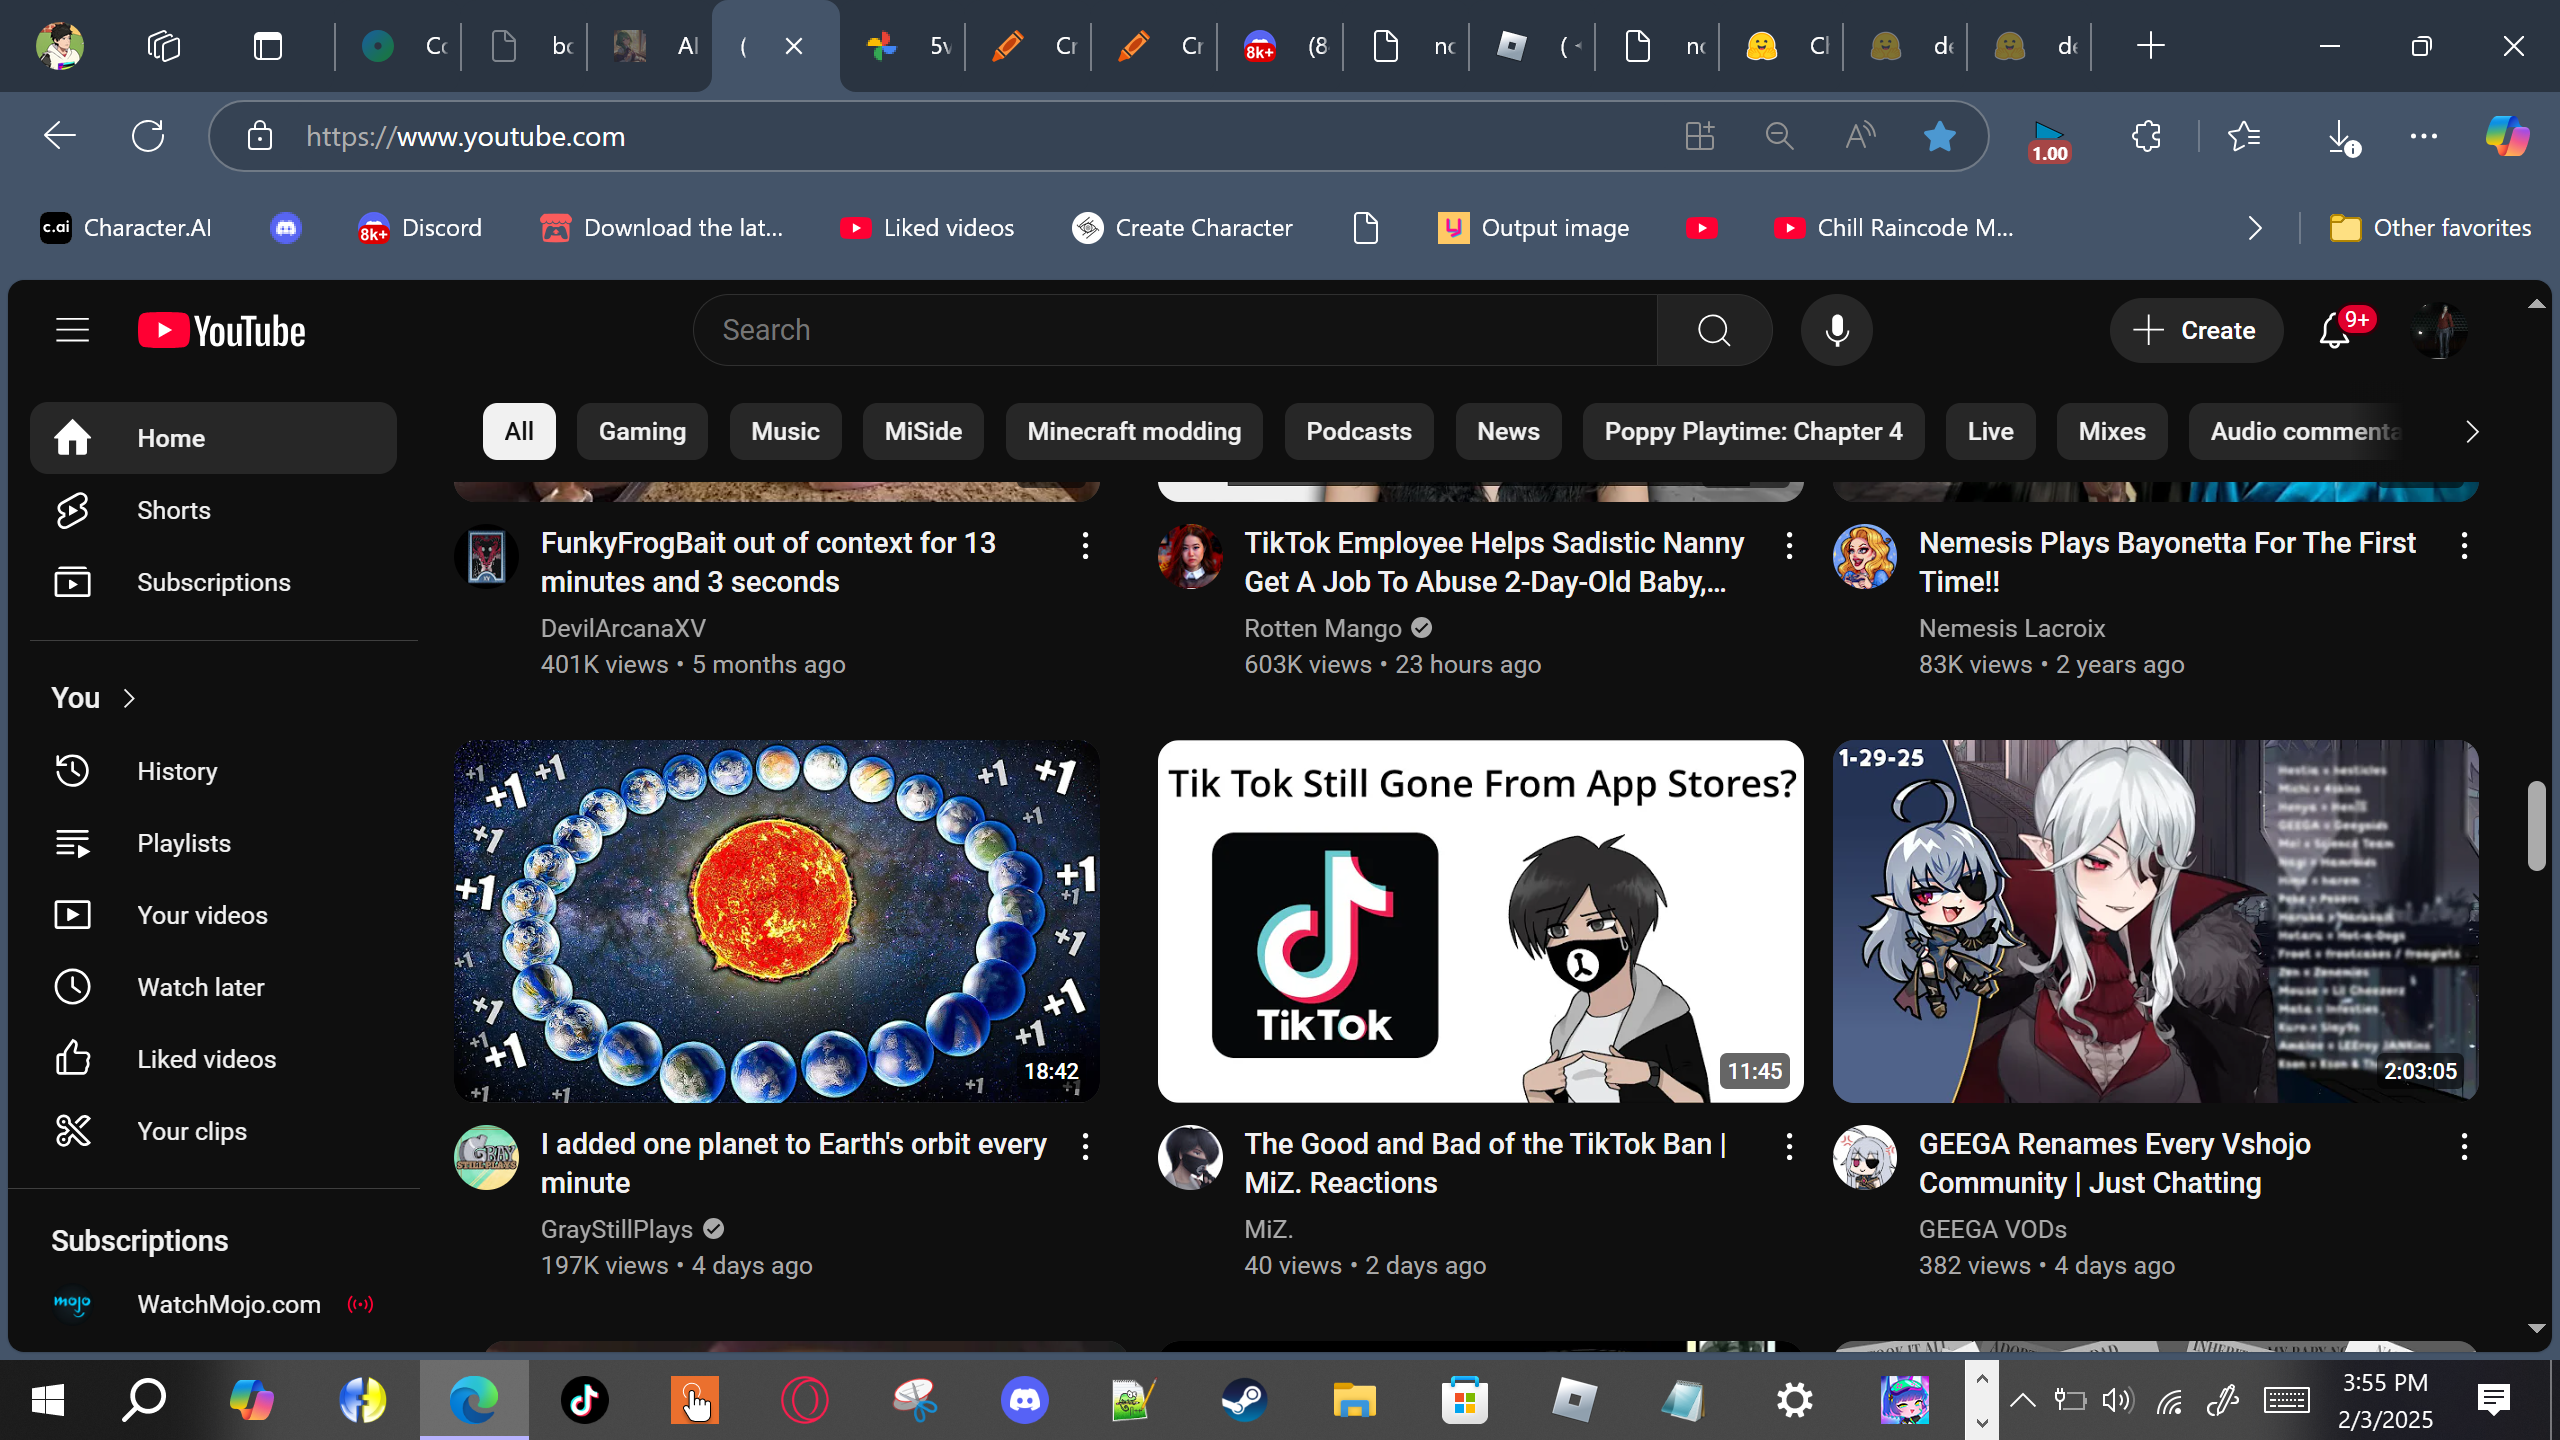Viewport: 2560px width, 1440px height.
Task: Open Edge workspaces icon
Action: tap(164, 46)
